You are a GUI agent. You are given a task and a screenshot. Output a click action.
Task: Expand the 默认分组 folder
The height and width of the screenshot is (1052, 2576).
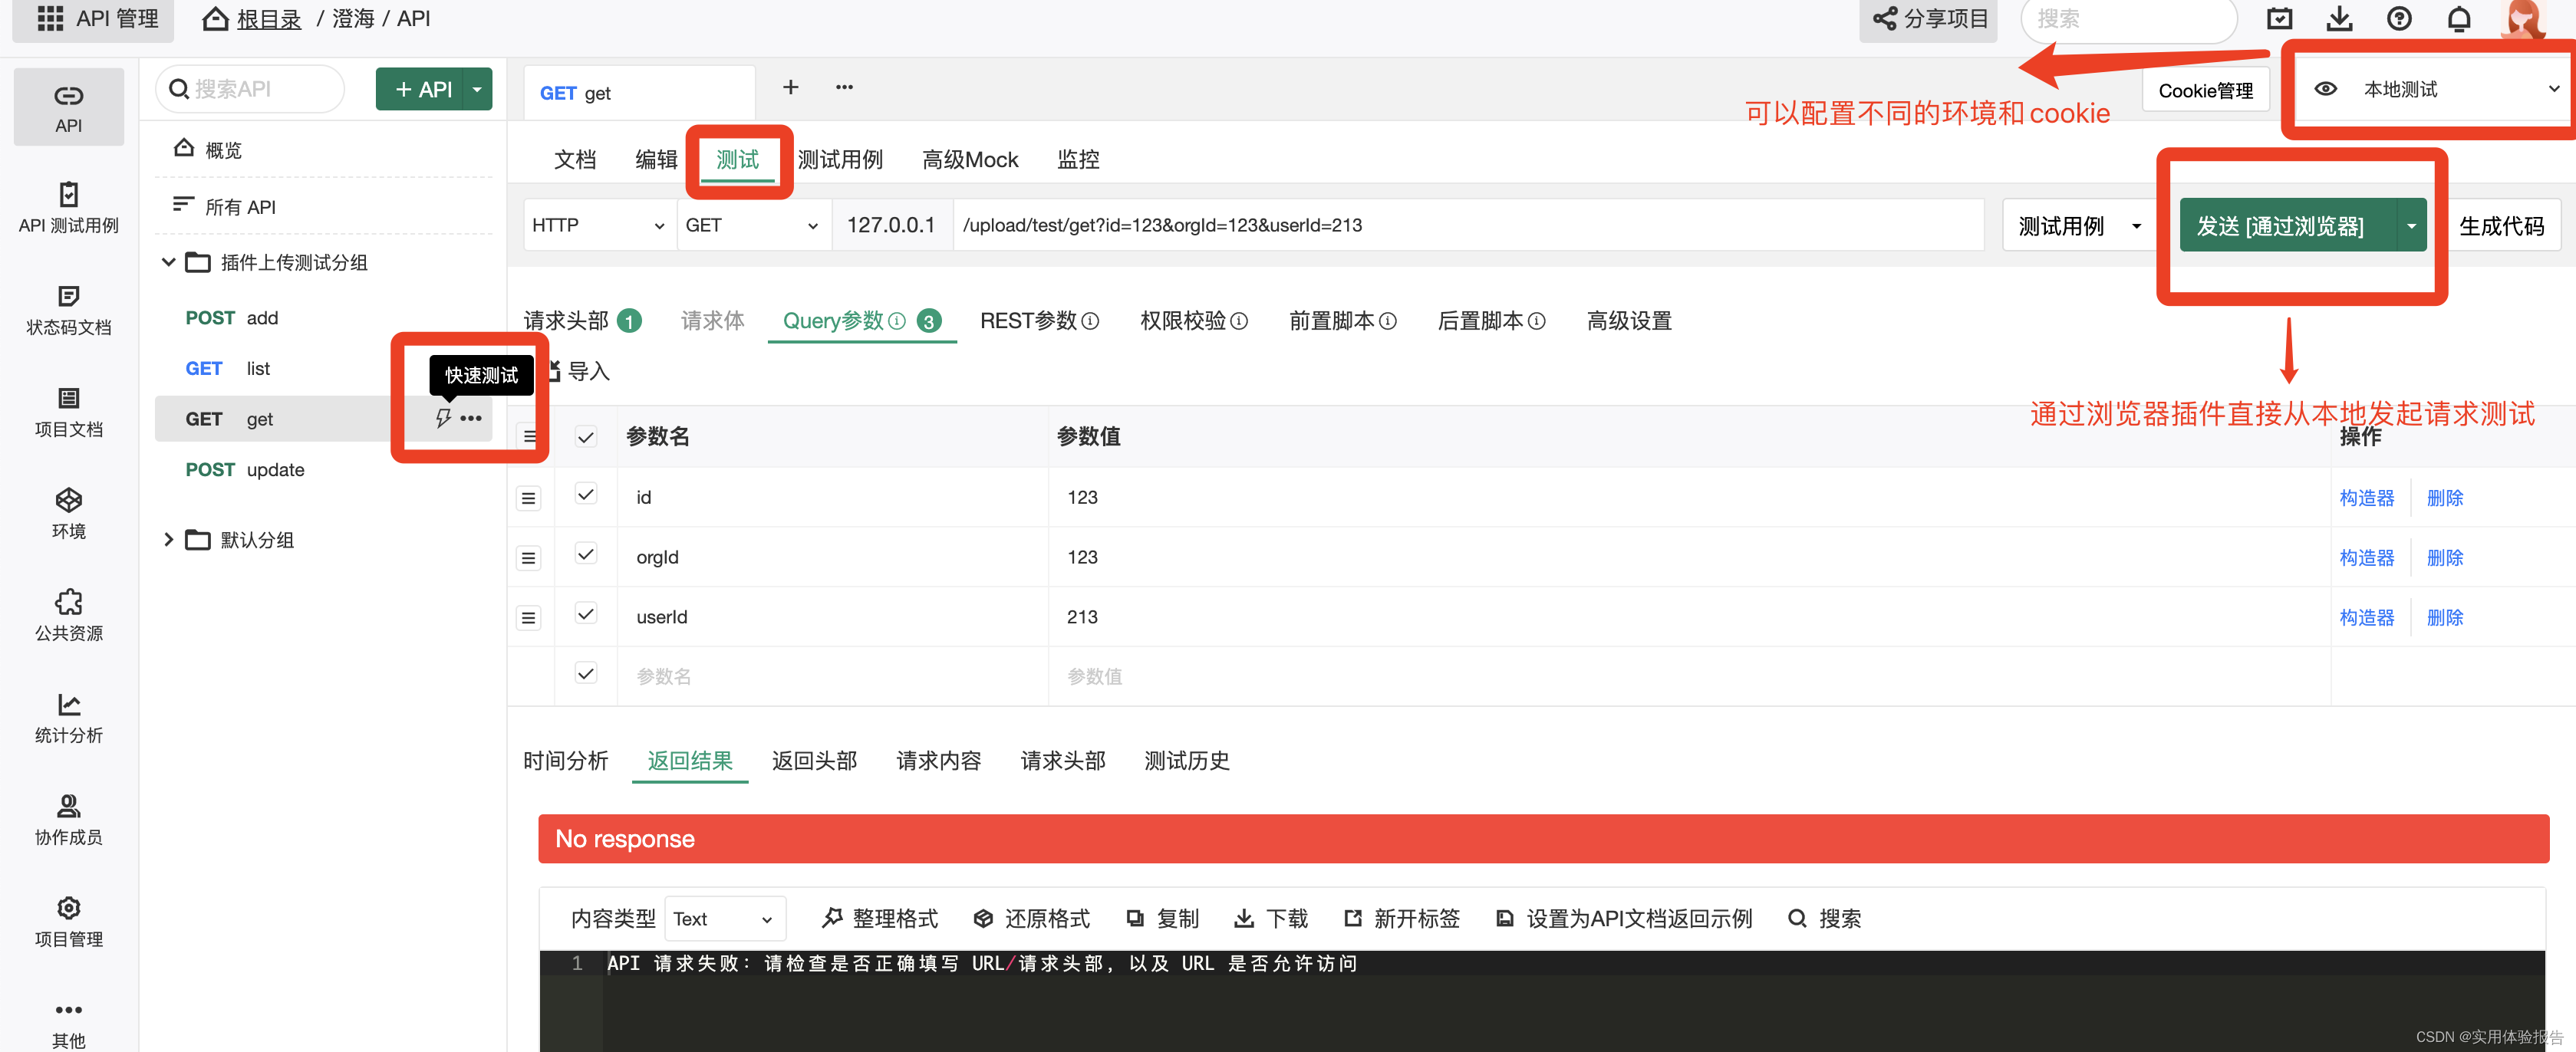168,540
